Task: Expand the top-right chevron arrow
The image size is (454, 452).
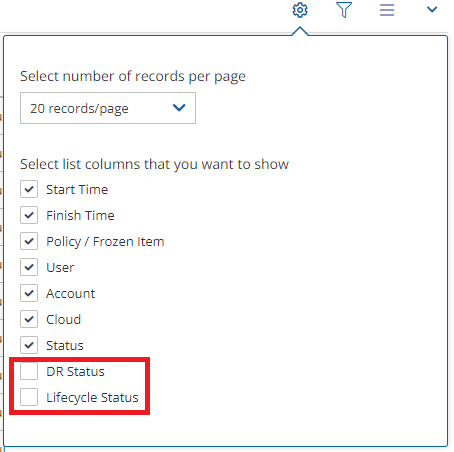Action: coord(432,9)
